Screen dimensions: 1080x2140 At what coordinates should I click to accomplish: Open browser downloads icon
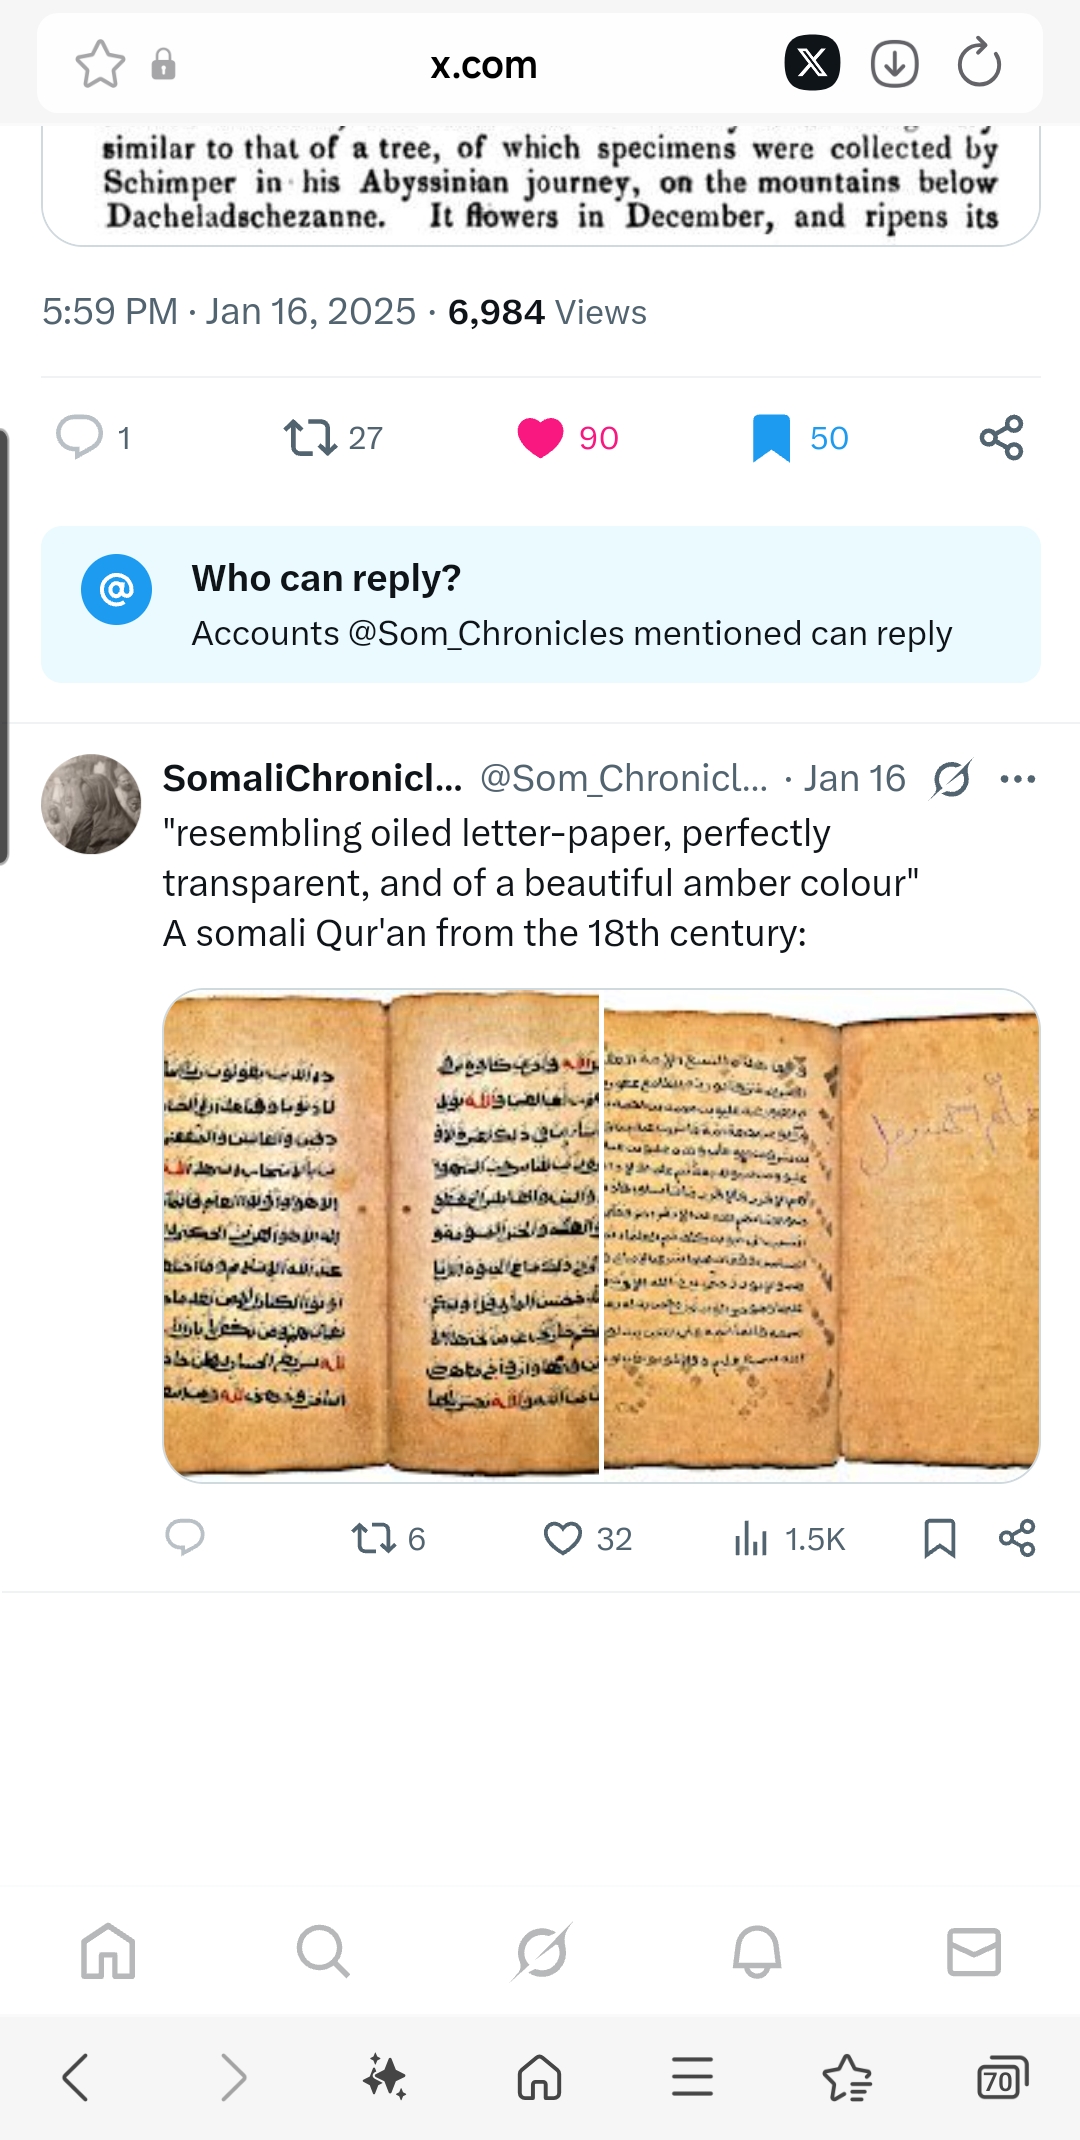[894, 65]
